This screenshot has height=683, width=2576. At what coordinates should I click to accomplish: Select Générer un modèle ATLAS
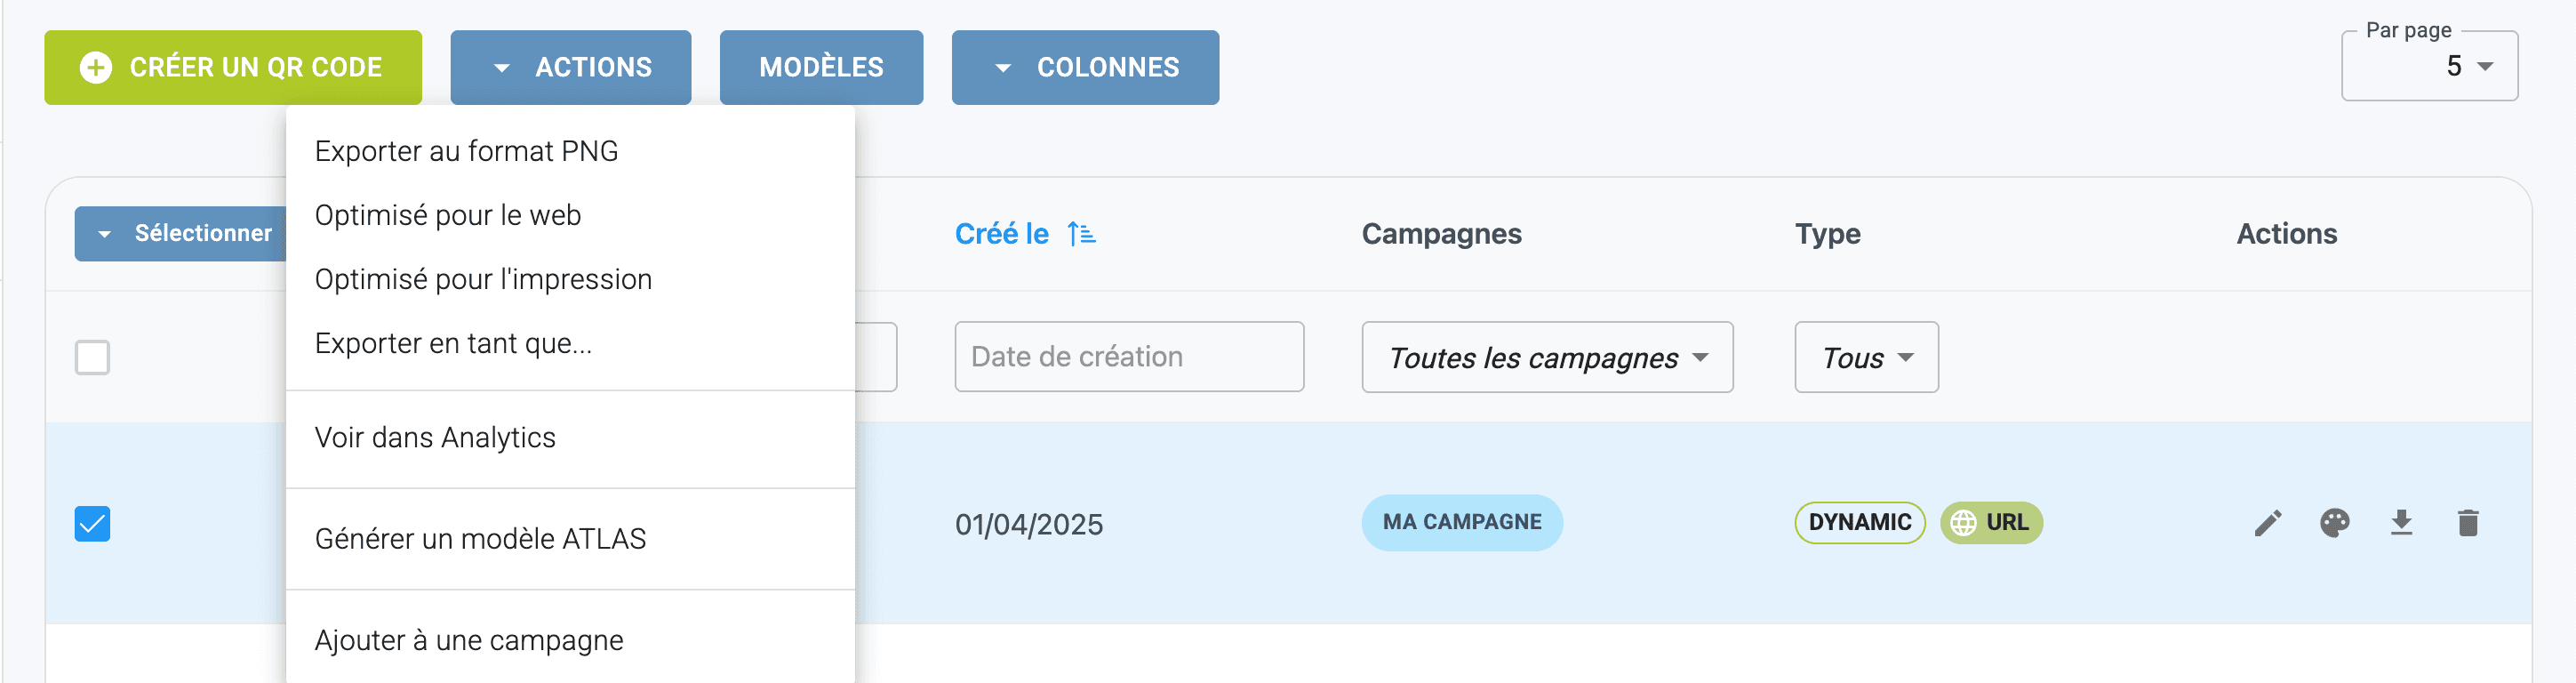click(480, 539)
